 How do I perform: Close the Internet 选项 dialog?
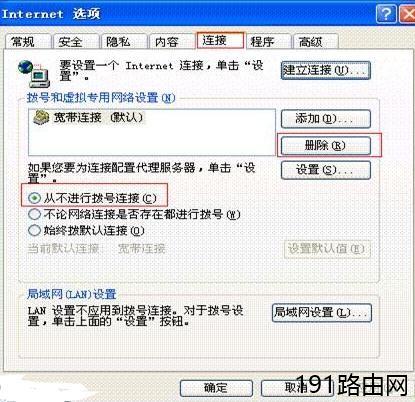407,14
